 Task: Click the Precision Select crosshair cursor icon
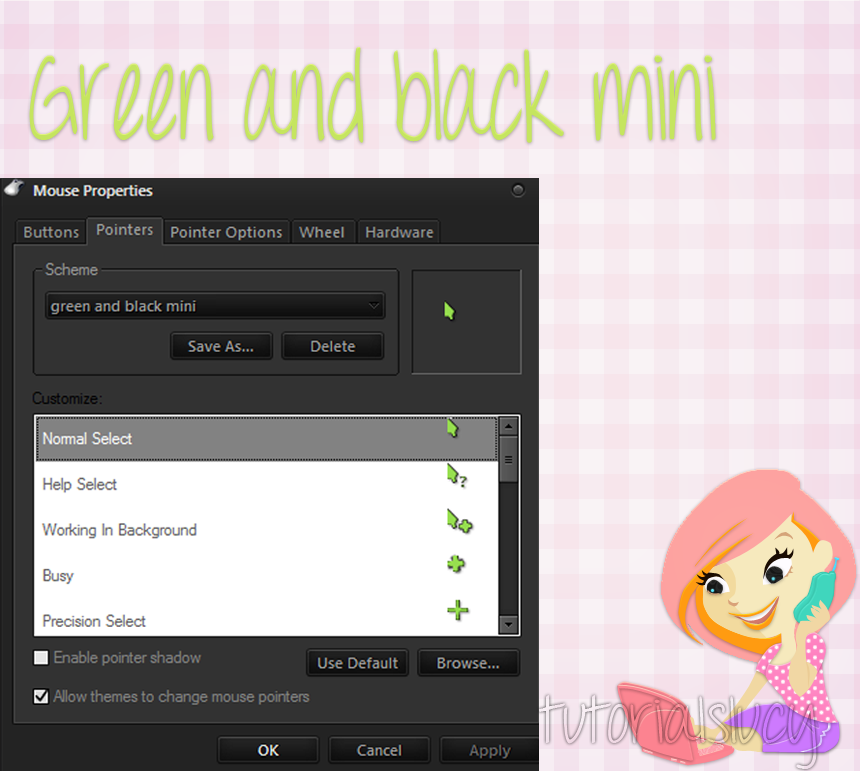tap(457, 610)
